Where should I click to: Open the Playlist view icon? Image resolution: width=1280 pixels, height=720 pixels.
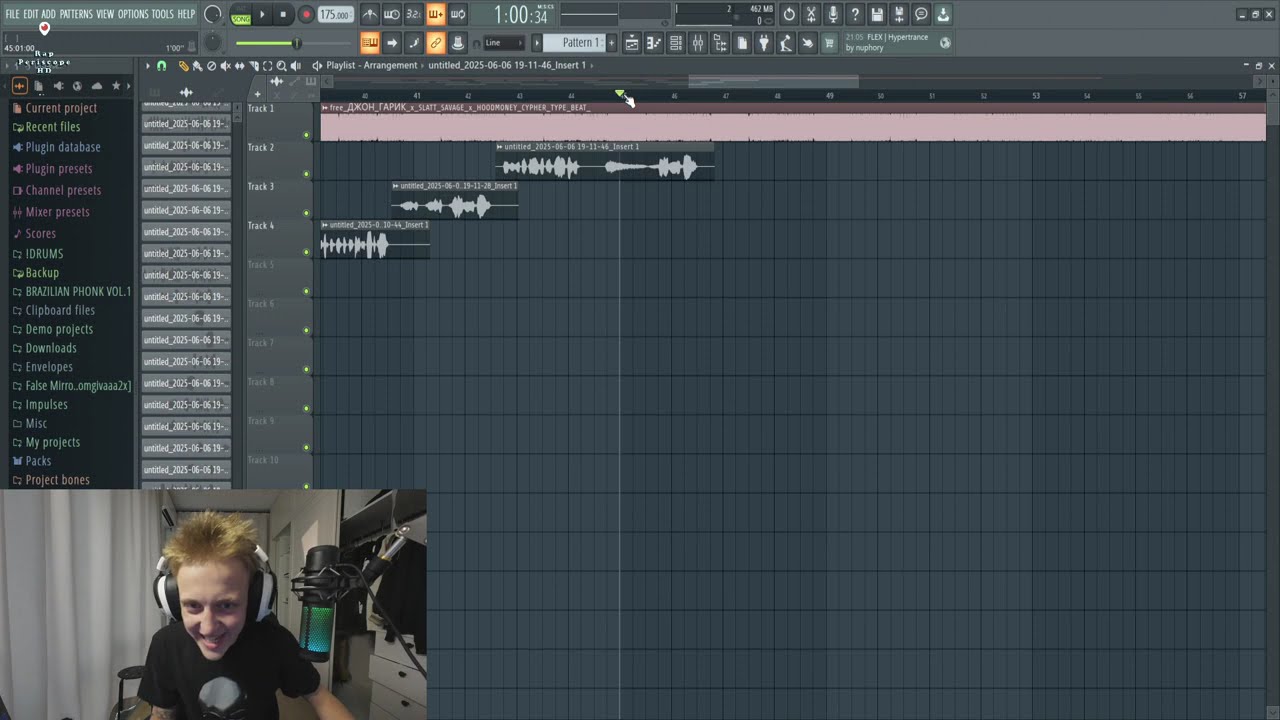pyautogui.click(x=632, y=43)
